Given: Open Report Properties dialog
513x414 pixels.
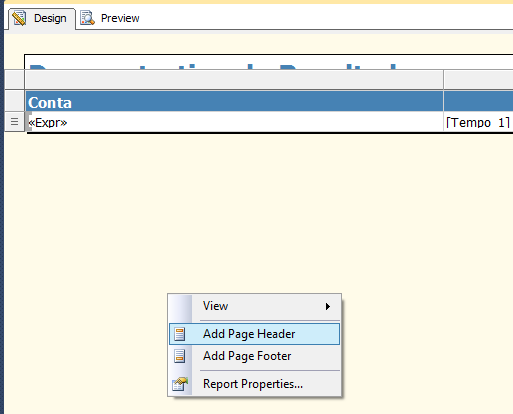Looking at the screenshot, I should pyautogui.click(x=254, y=384).
